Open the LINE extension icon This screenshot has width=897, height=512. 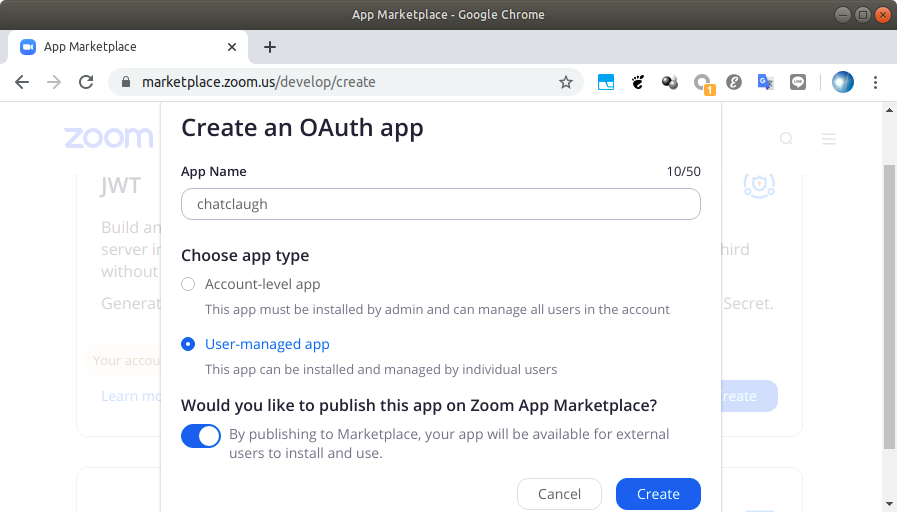(797, 82)
